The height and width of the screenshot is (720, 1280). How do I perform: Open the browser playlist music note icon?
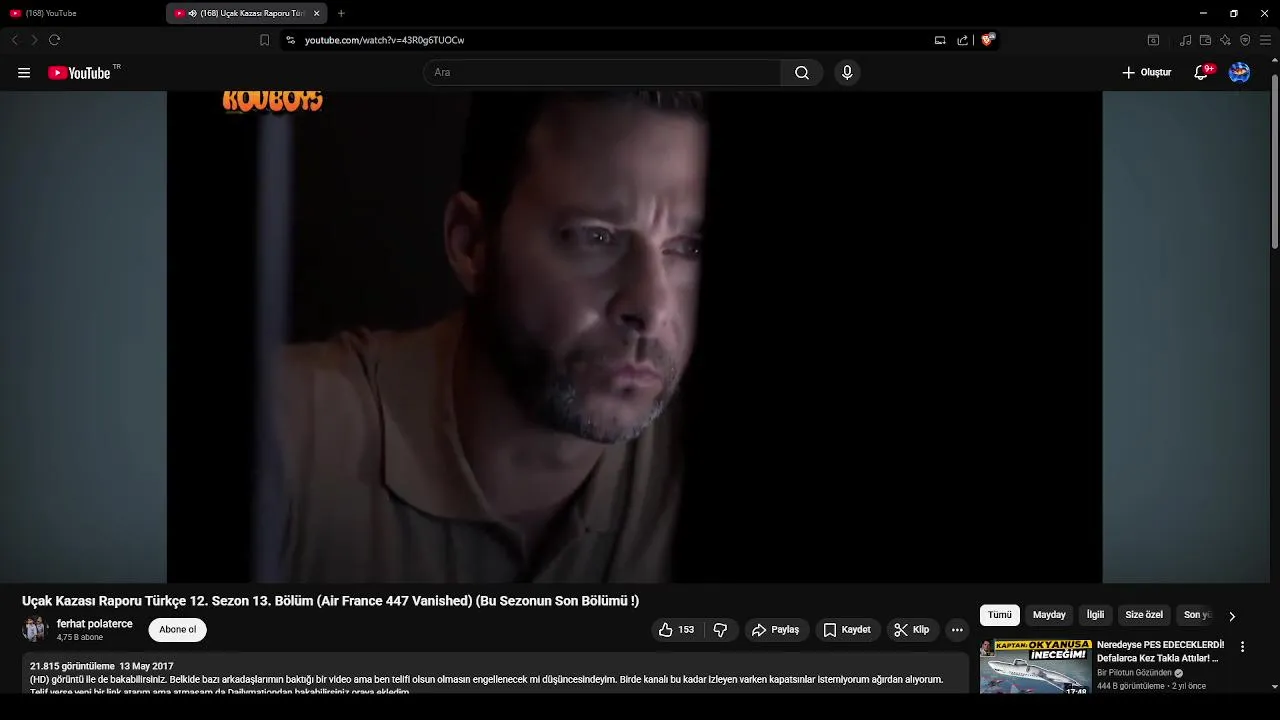(1185, 40)
